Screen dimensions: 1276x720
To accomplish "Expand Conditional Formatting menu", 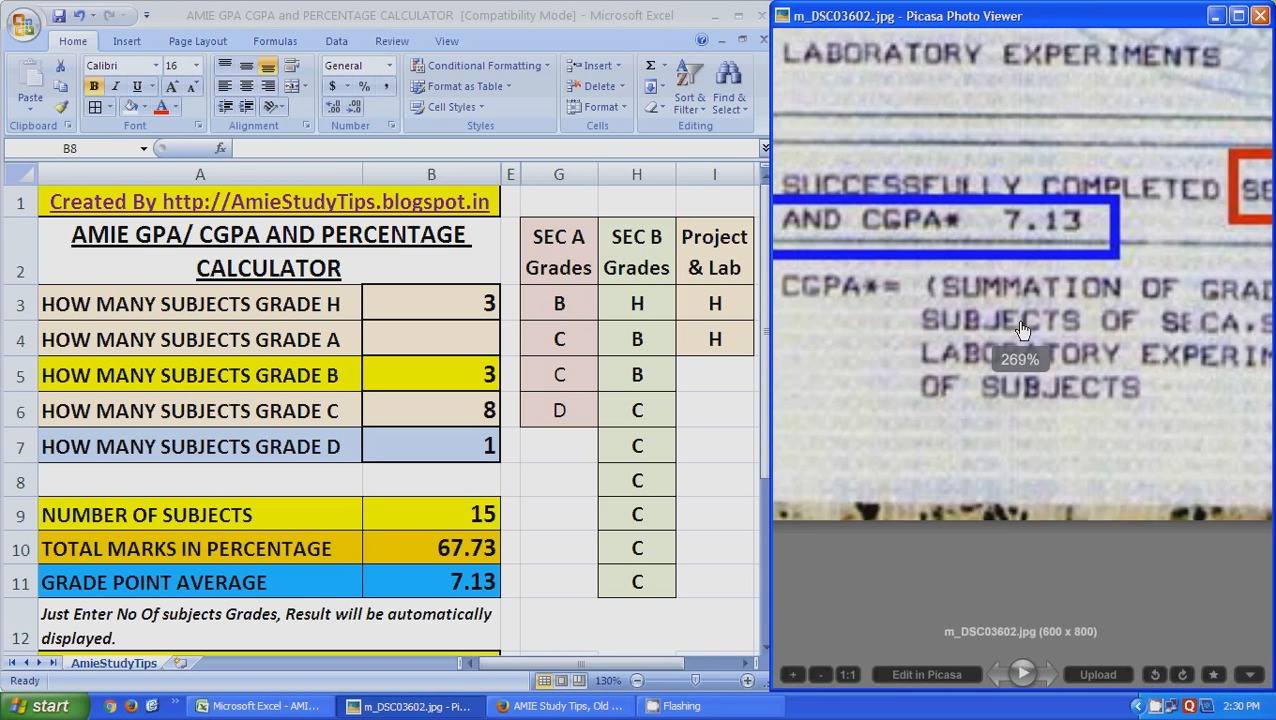I will click(480, 66).
